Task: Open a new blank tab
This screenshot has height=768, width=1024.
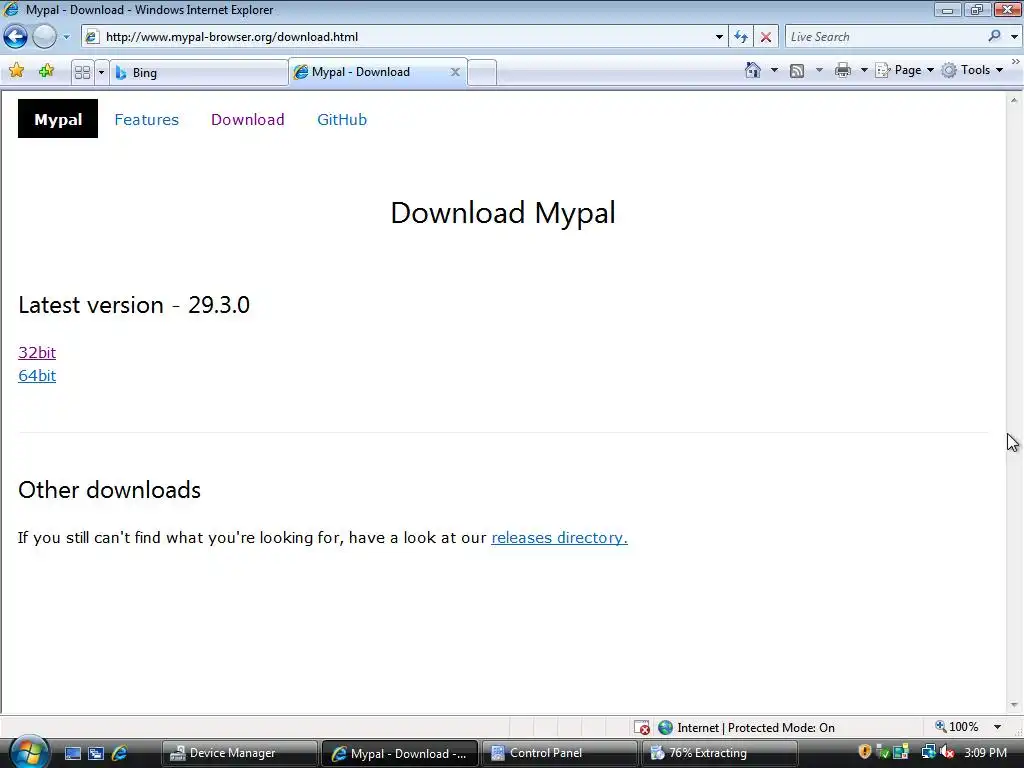Action: coord(482,72)
